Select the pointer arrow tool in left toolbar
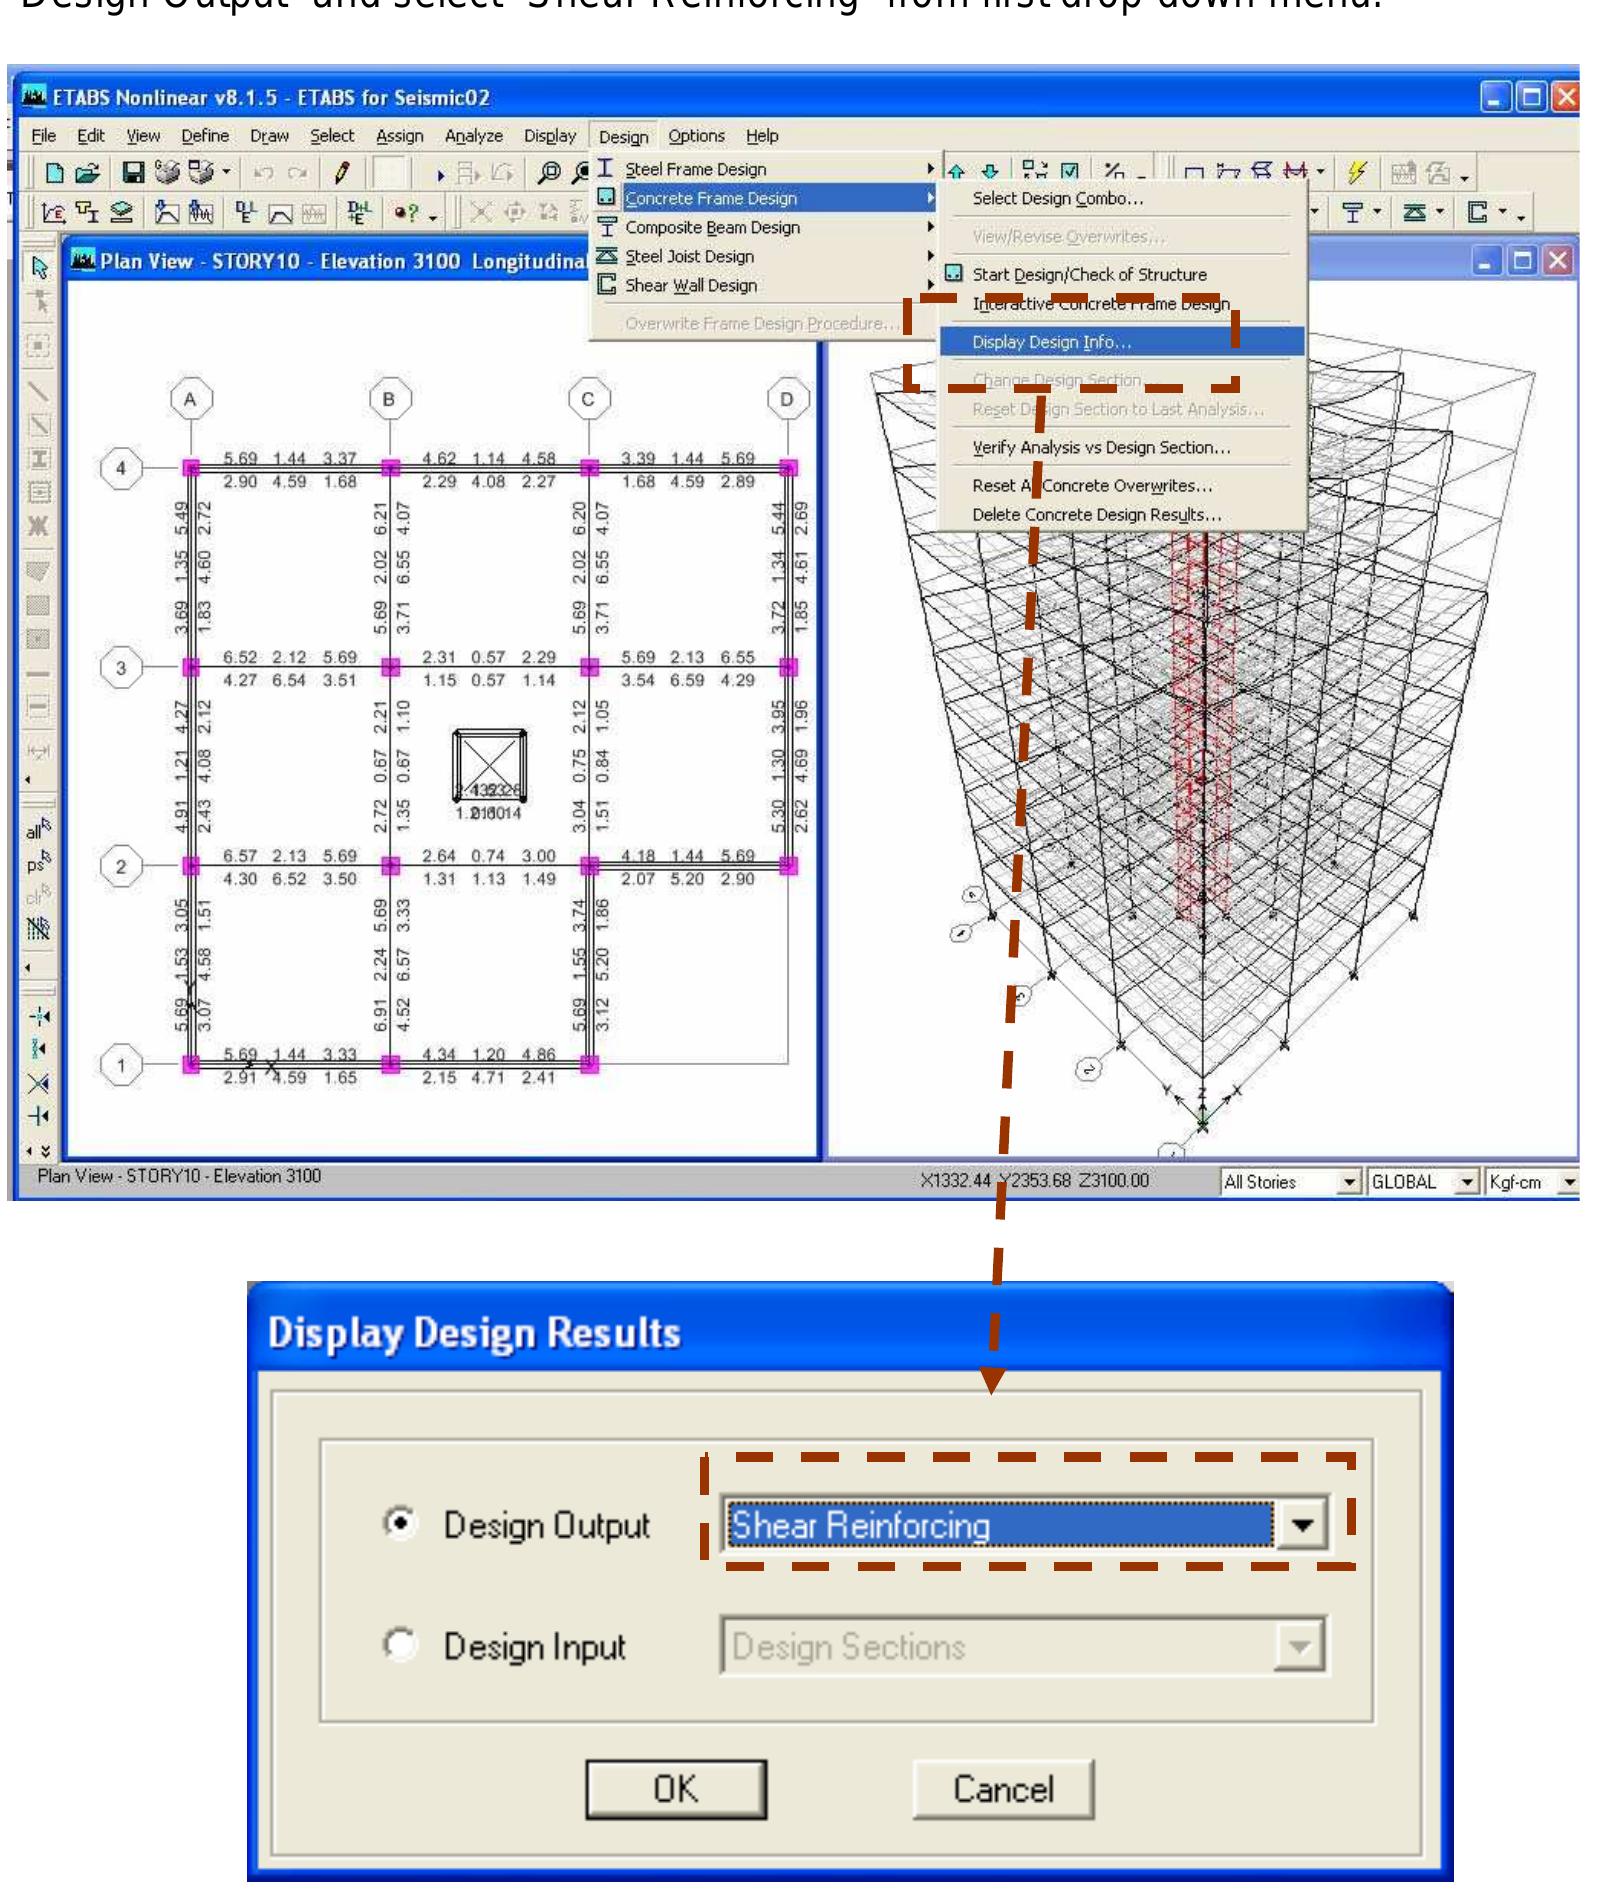1602x1904 pixels. pyautogui.click(x=39, y=267)
